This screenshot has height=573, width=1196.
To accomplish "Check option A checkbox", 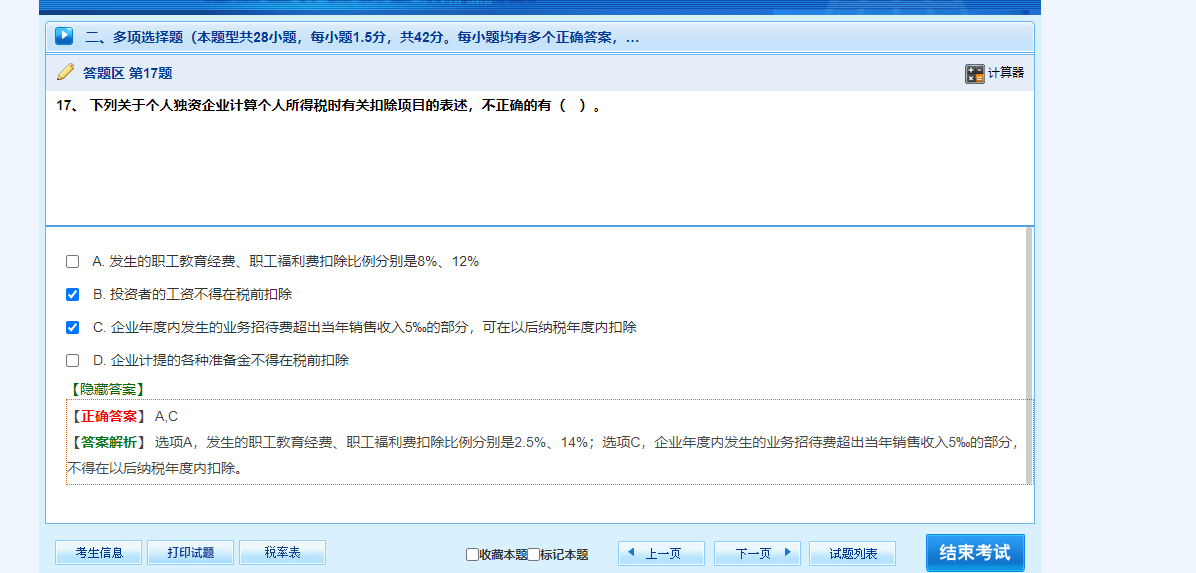I will coord(72,262).
